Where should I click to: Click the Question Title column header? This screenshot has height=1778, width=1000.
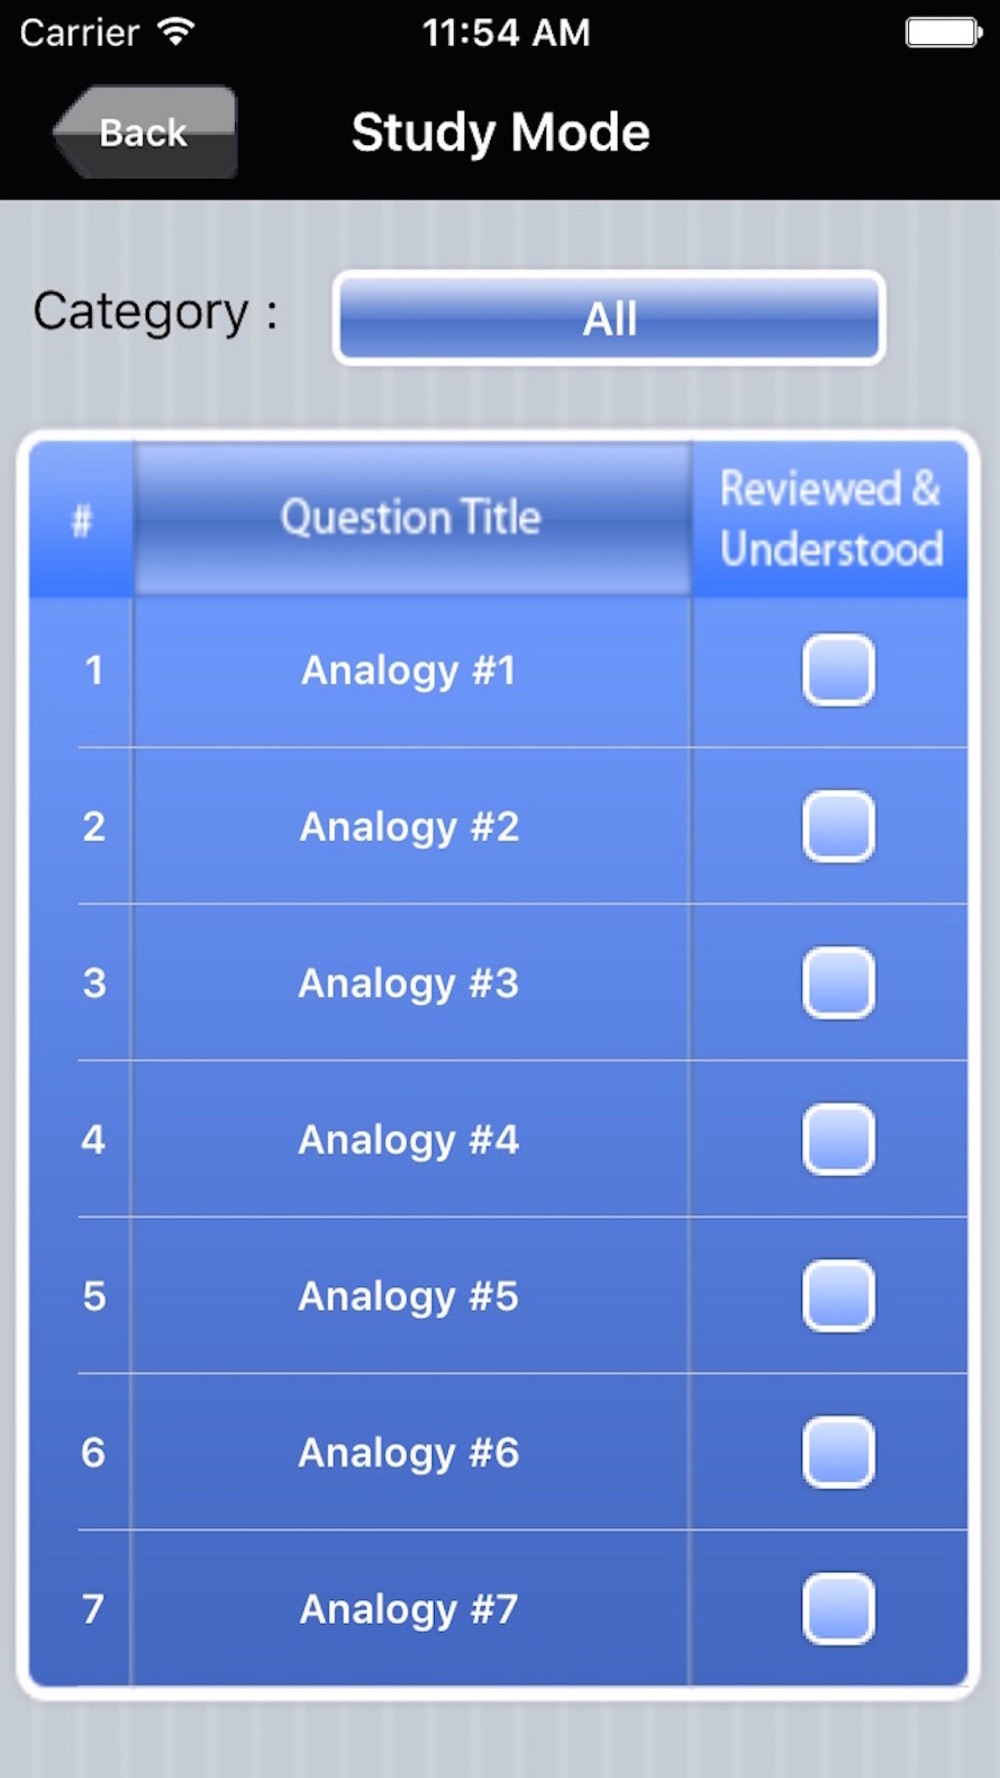(x=411, y=518)
